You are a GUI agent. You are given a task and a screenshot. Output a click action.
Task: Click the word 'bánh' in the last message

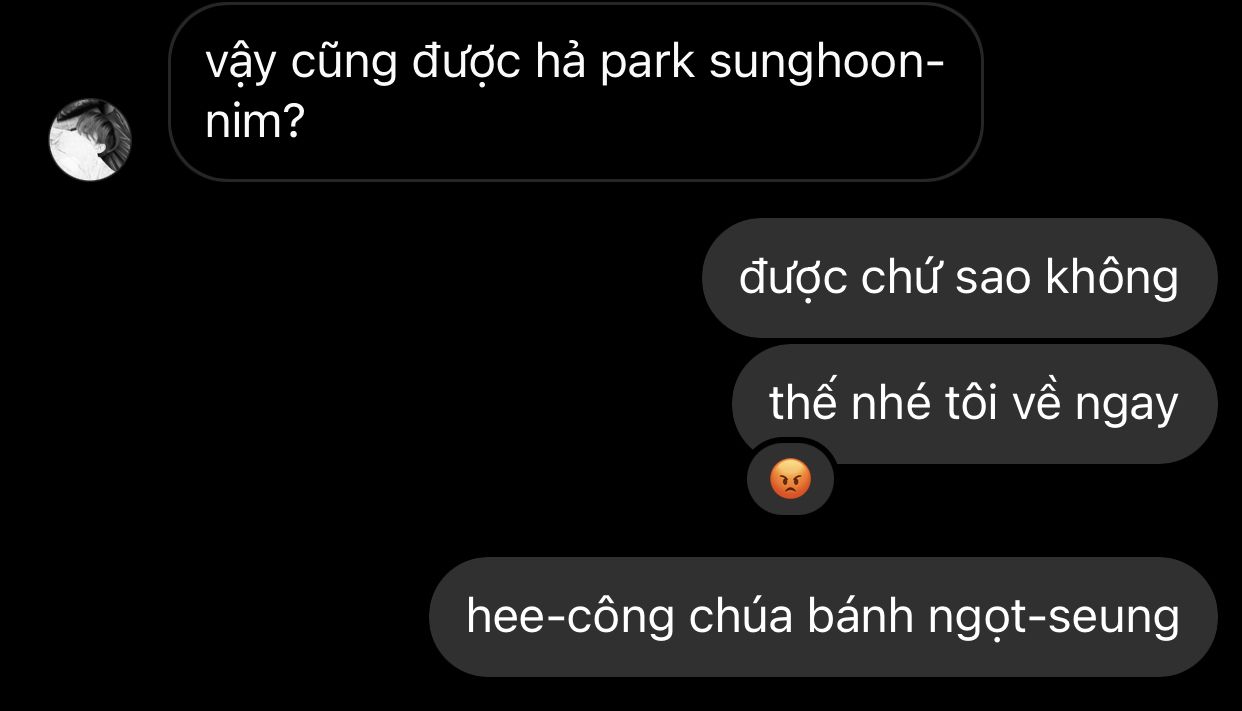coord(860,615)
